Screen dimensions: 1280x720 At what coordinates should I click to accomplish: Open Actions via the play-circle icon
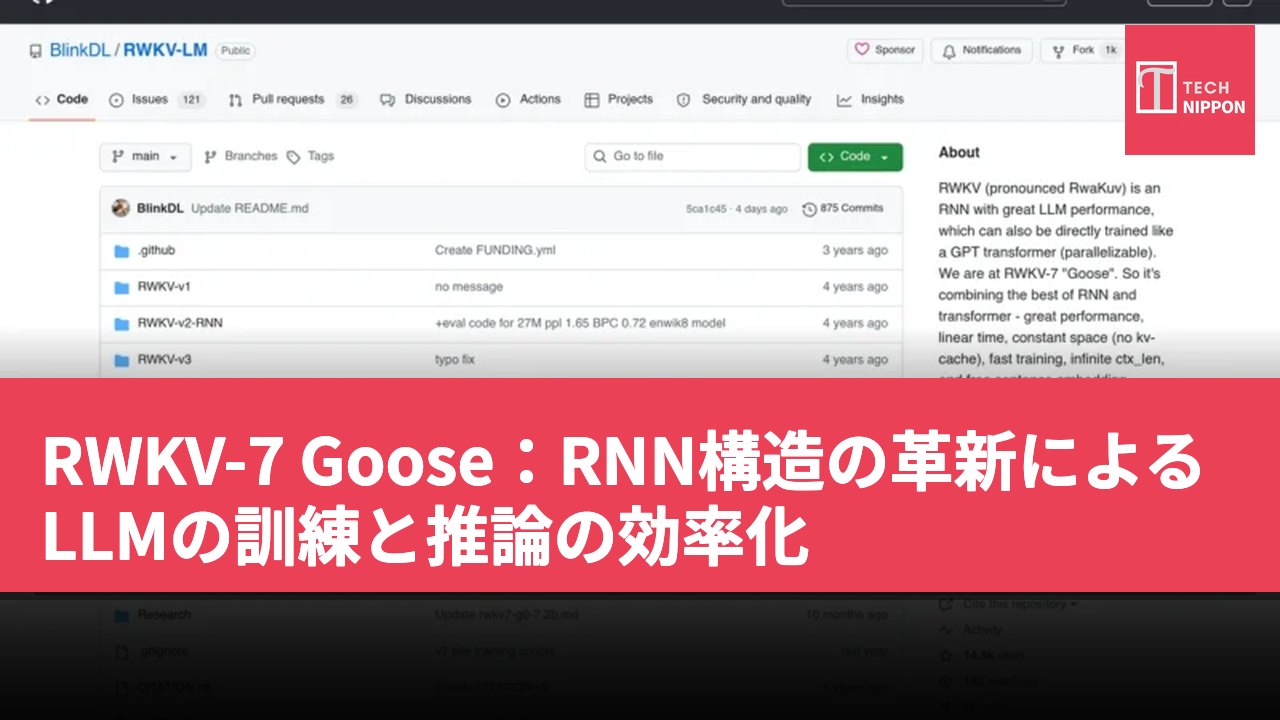503,100
